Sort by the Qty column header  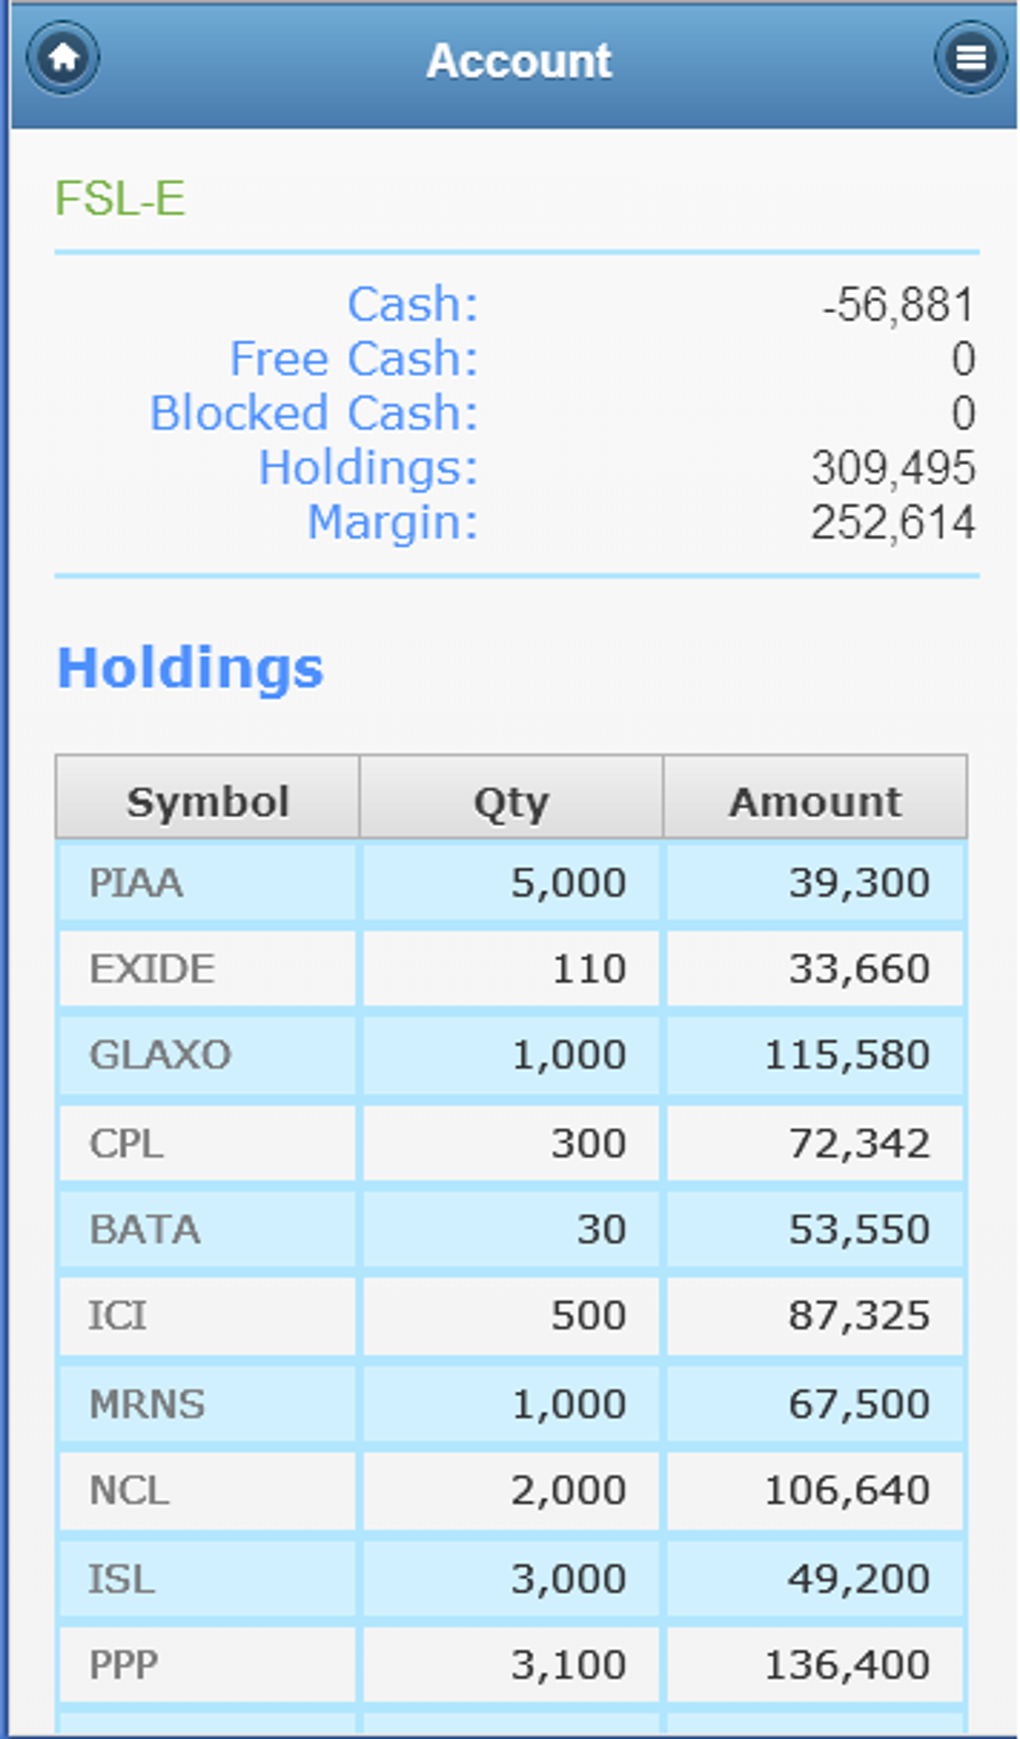point(511,801)
